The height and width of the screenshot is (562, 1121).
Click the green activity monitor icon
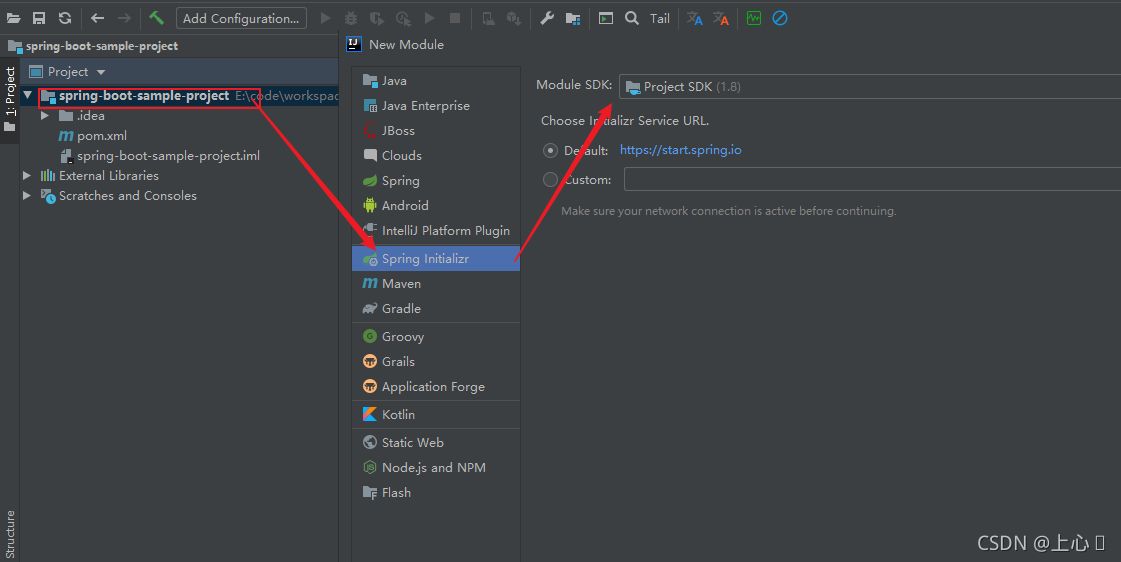[754, 19]
